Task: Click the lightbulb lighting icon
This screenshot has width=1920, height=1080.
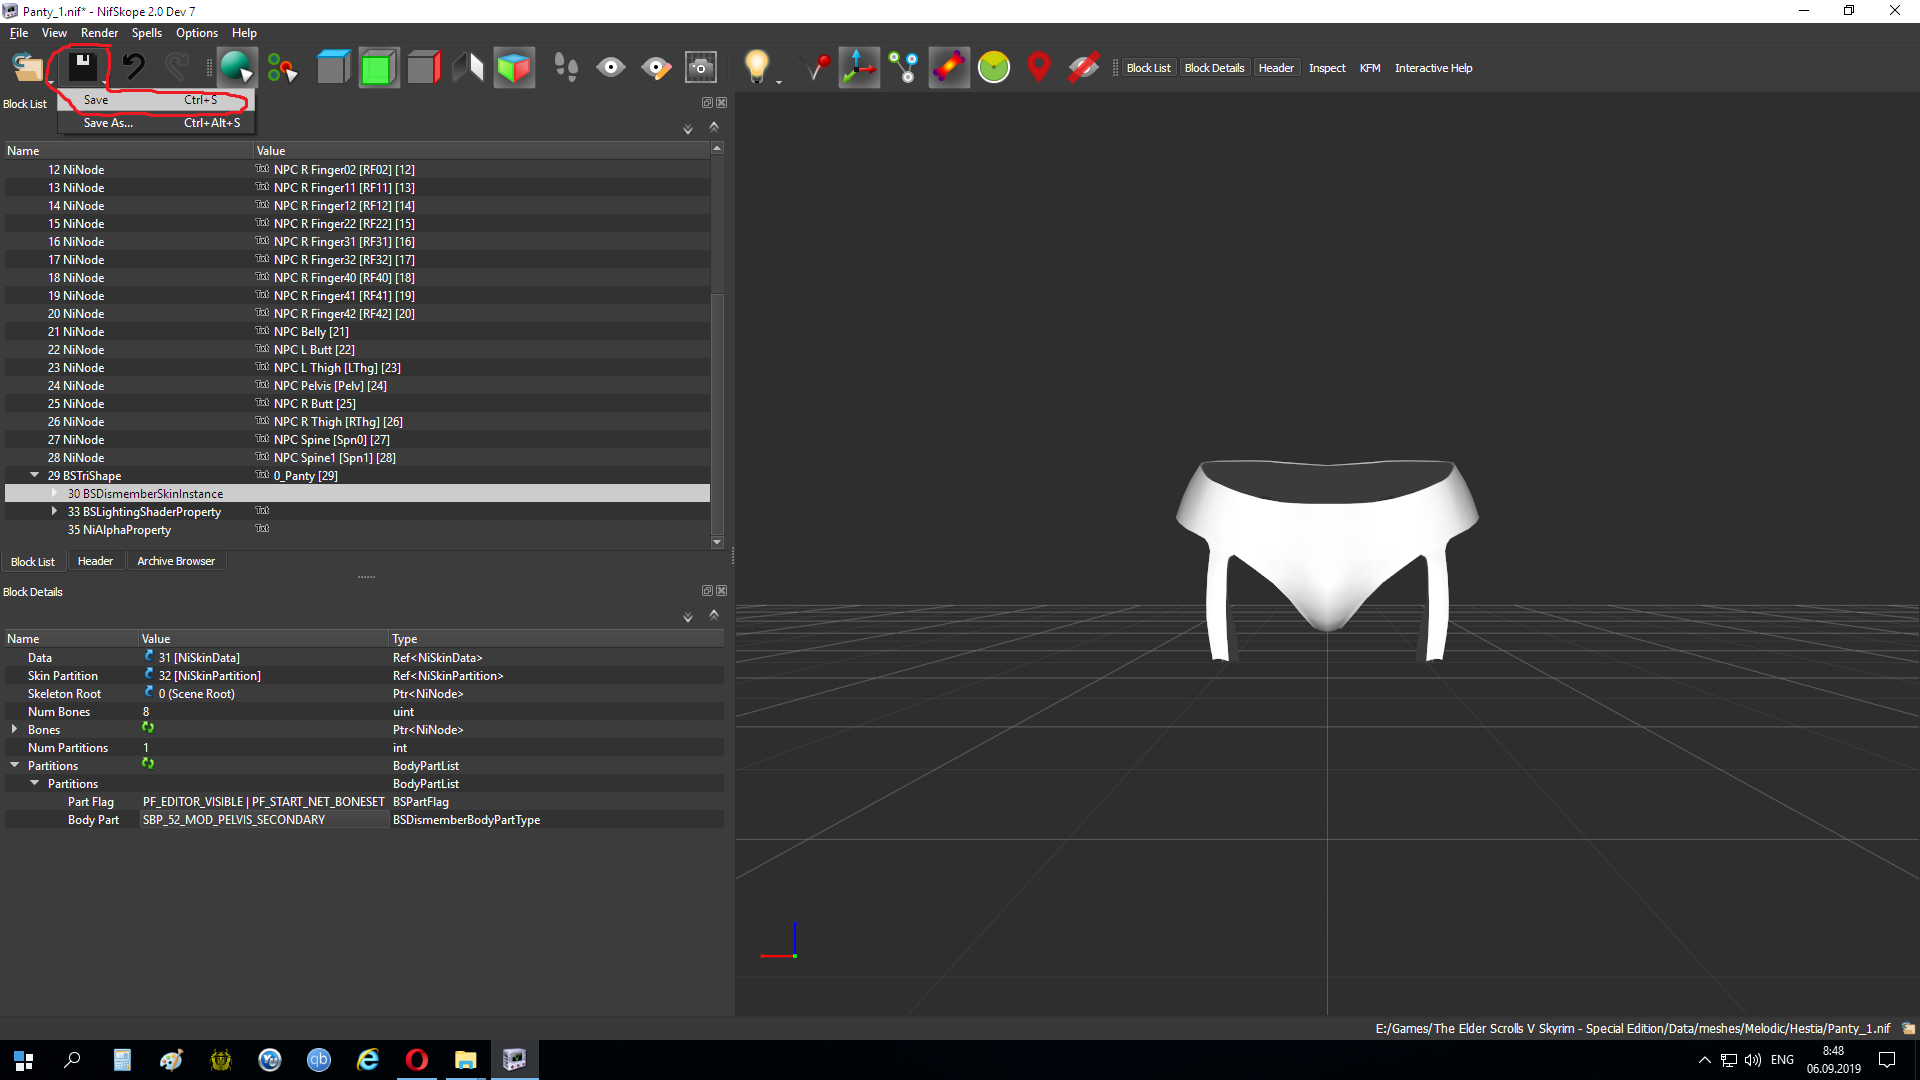Action: click(x=757, y=67)
